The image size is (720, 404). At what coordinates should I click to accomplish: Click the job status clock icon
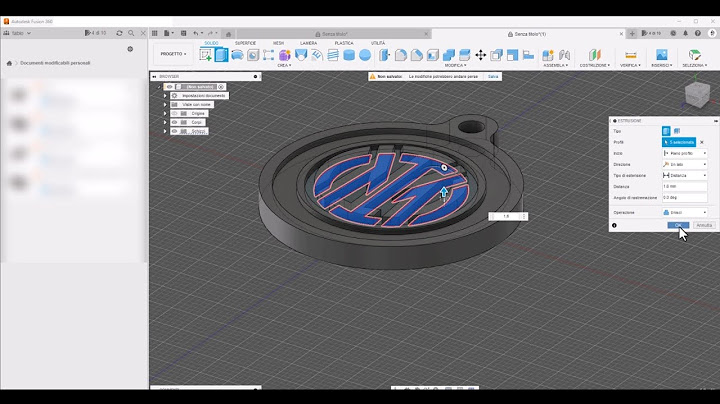[673, 33]
